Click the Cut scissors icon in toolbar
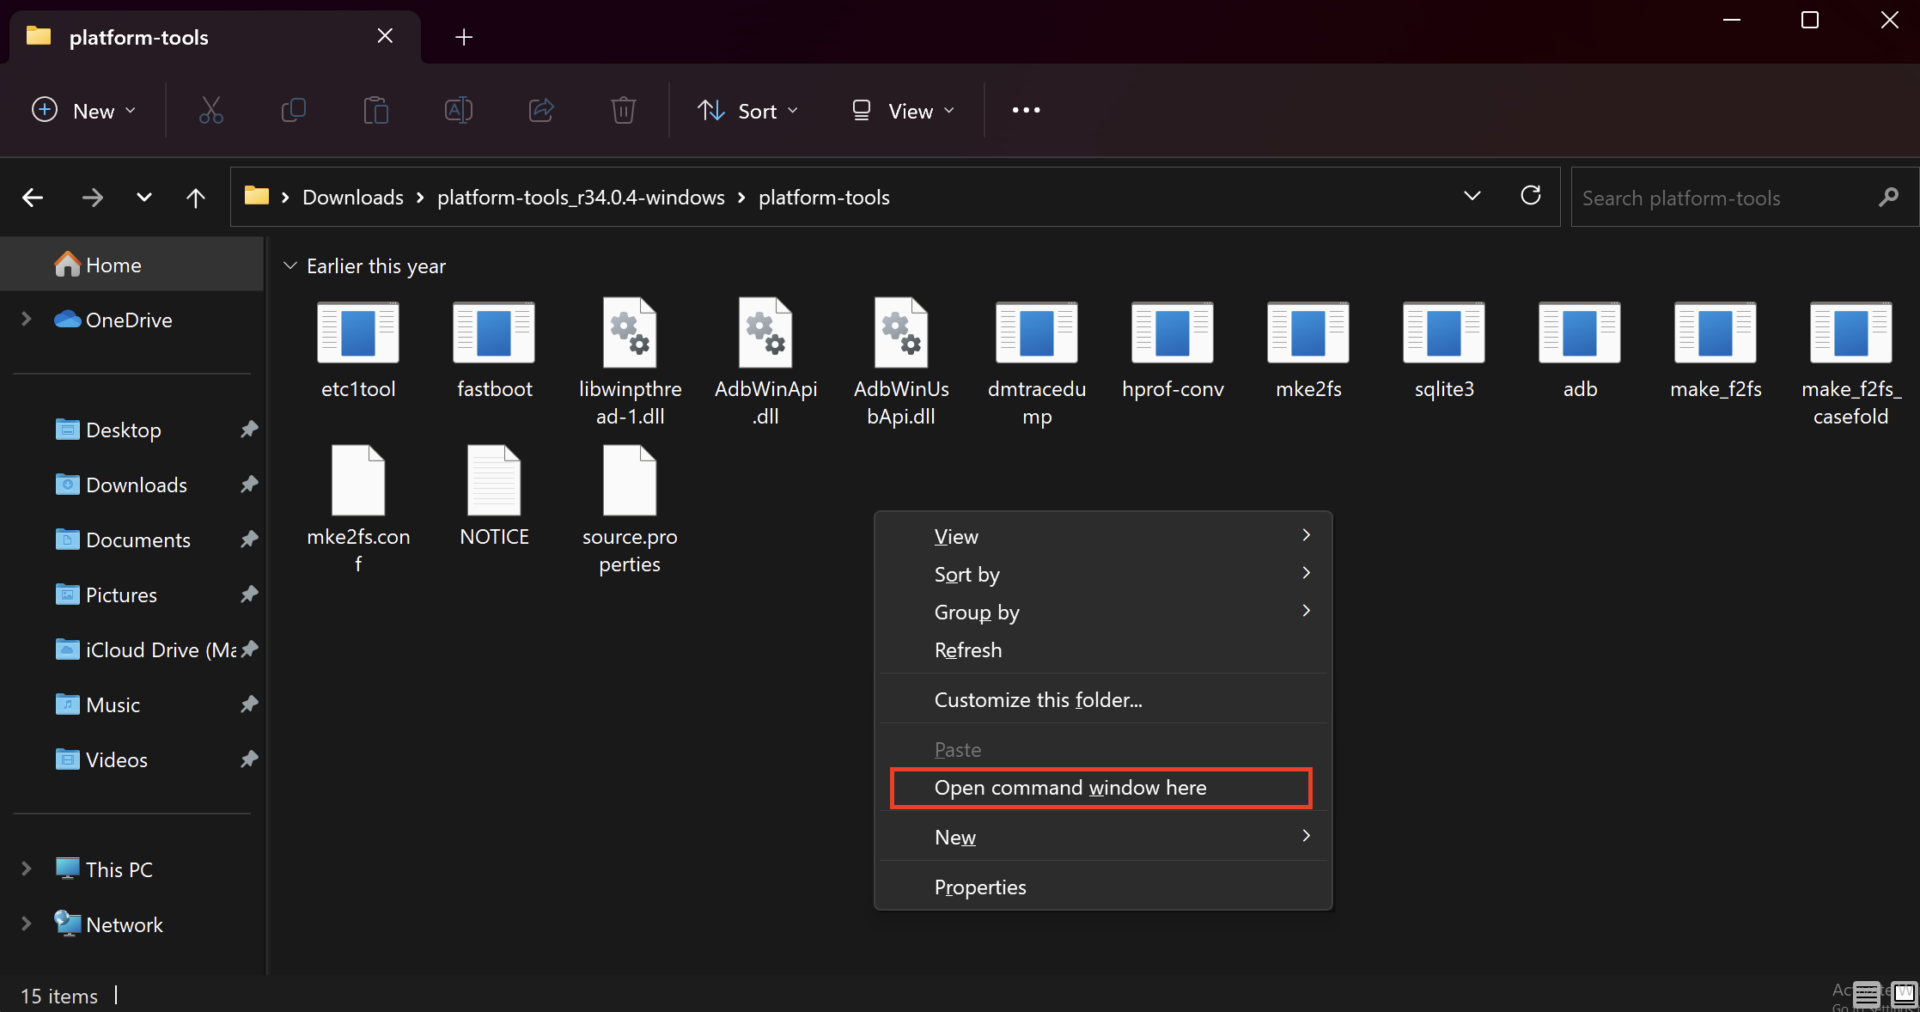 pos(211,110)
